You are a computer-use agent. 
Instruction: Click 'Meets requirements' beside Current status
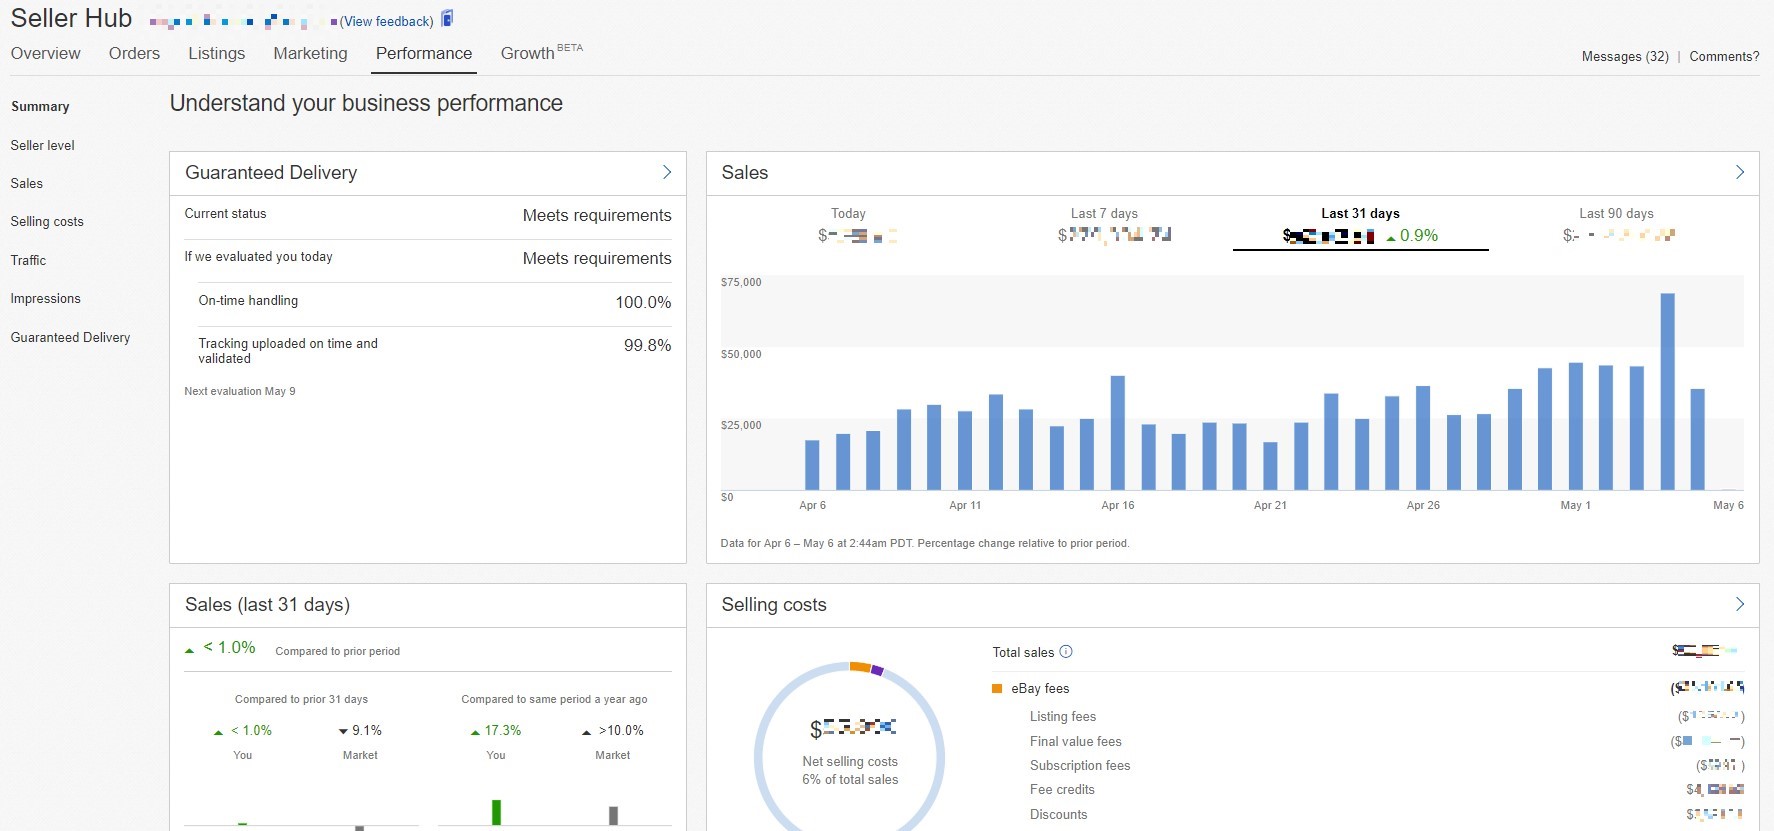coord(597,216)
